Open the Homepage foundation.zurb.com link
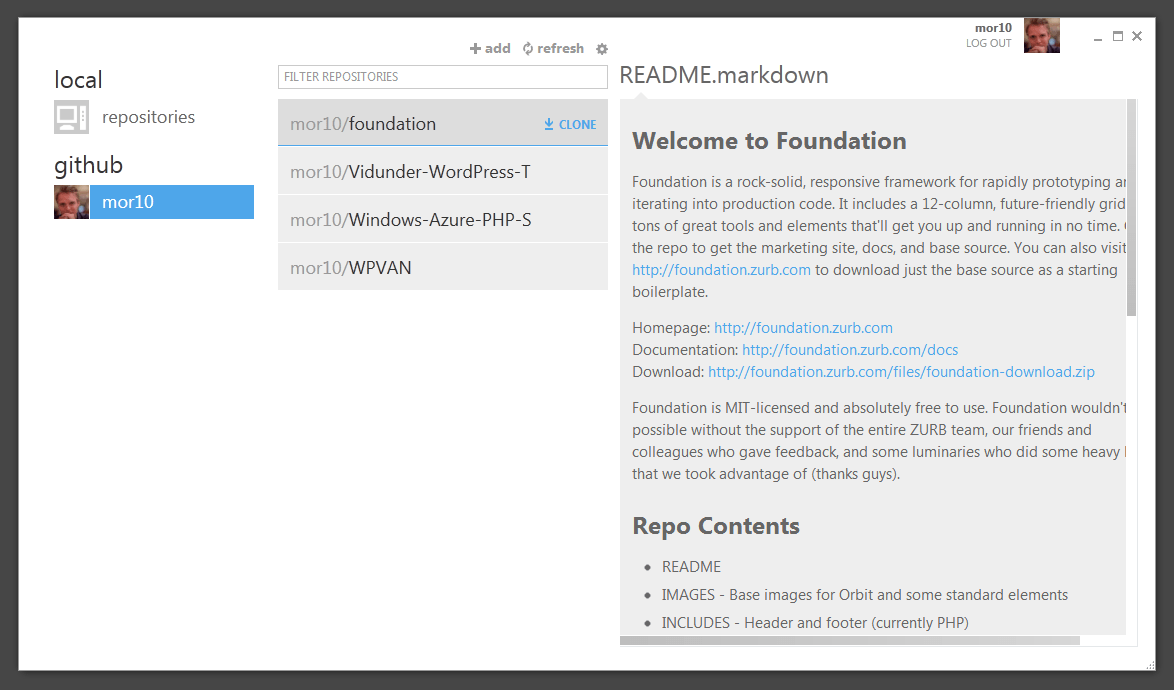 pos(803,328)
